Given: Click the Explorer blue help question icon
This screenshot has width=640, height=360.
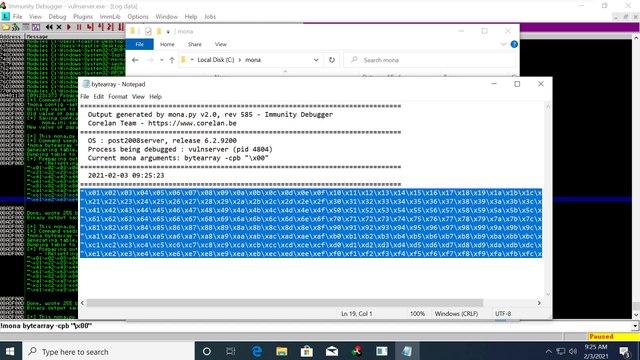Looking at the screenshot, I should (514, 44).
